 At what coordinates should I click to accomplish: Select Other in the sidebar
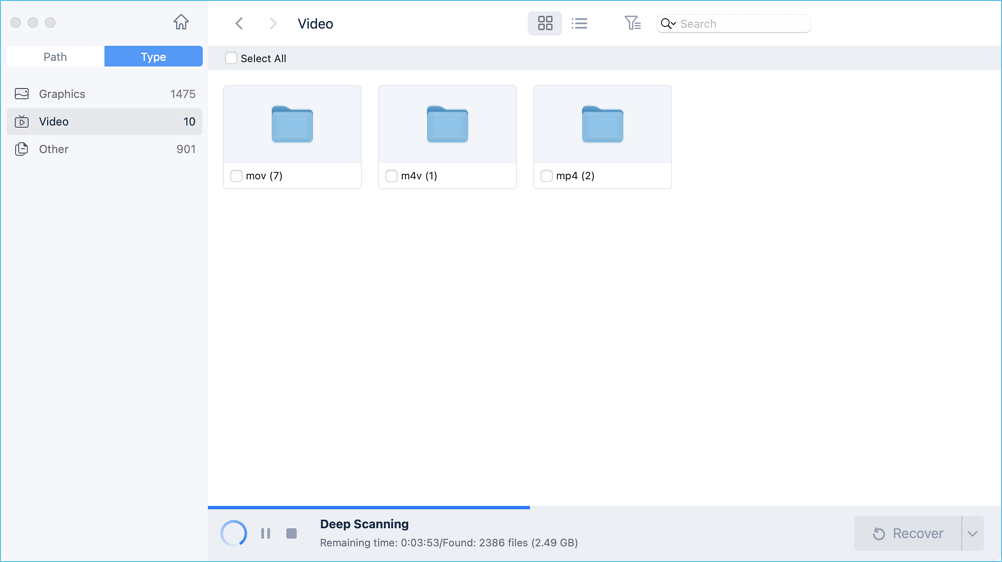tap(104, 149)
